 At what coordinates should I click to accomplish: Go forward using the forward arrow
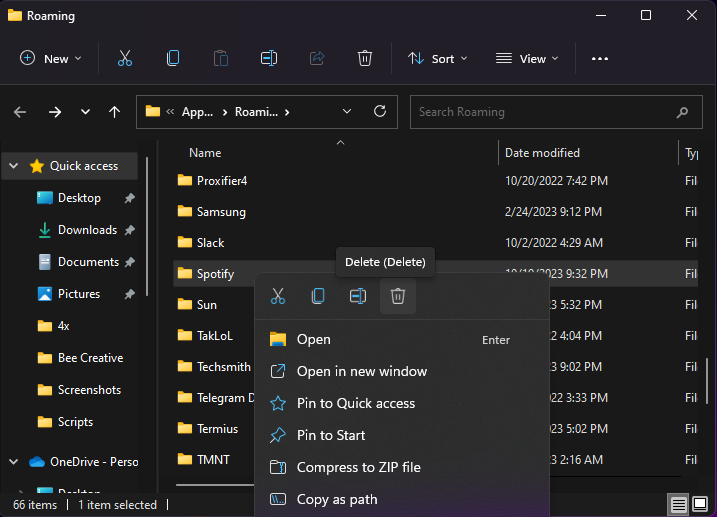point(55,112)
